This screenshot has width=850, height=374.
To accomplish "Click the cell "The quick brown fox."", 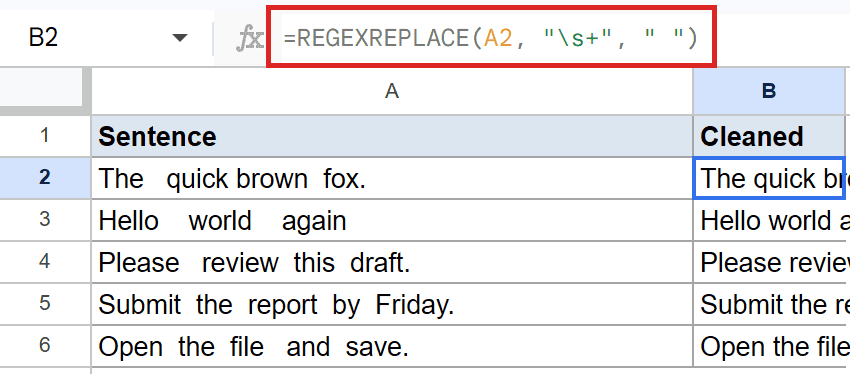I will pos(392,178).
